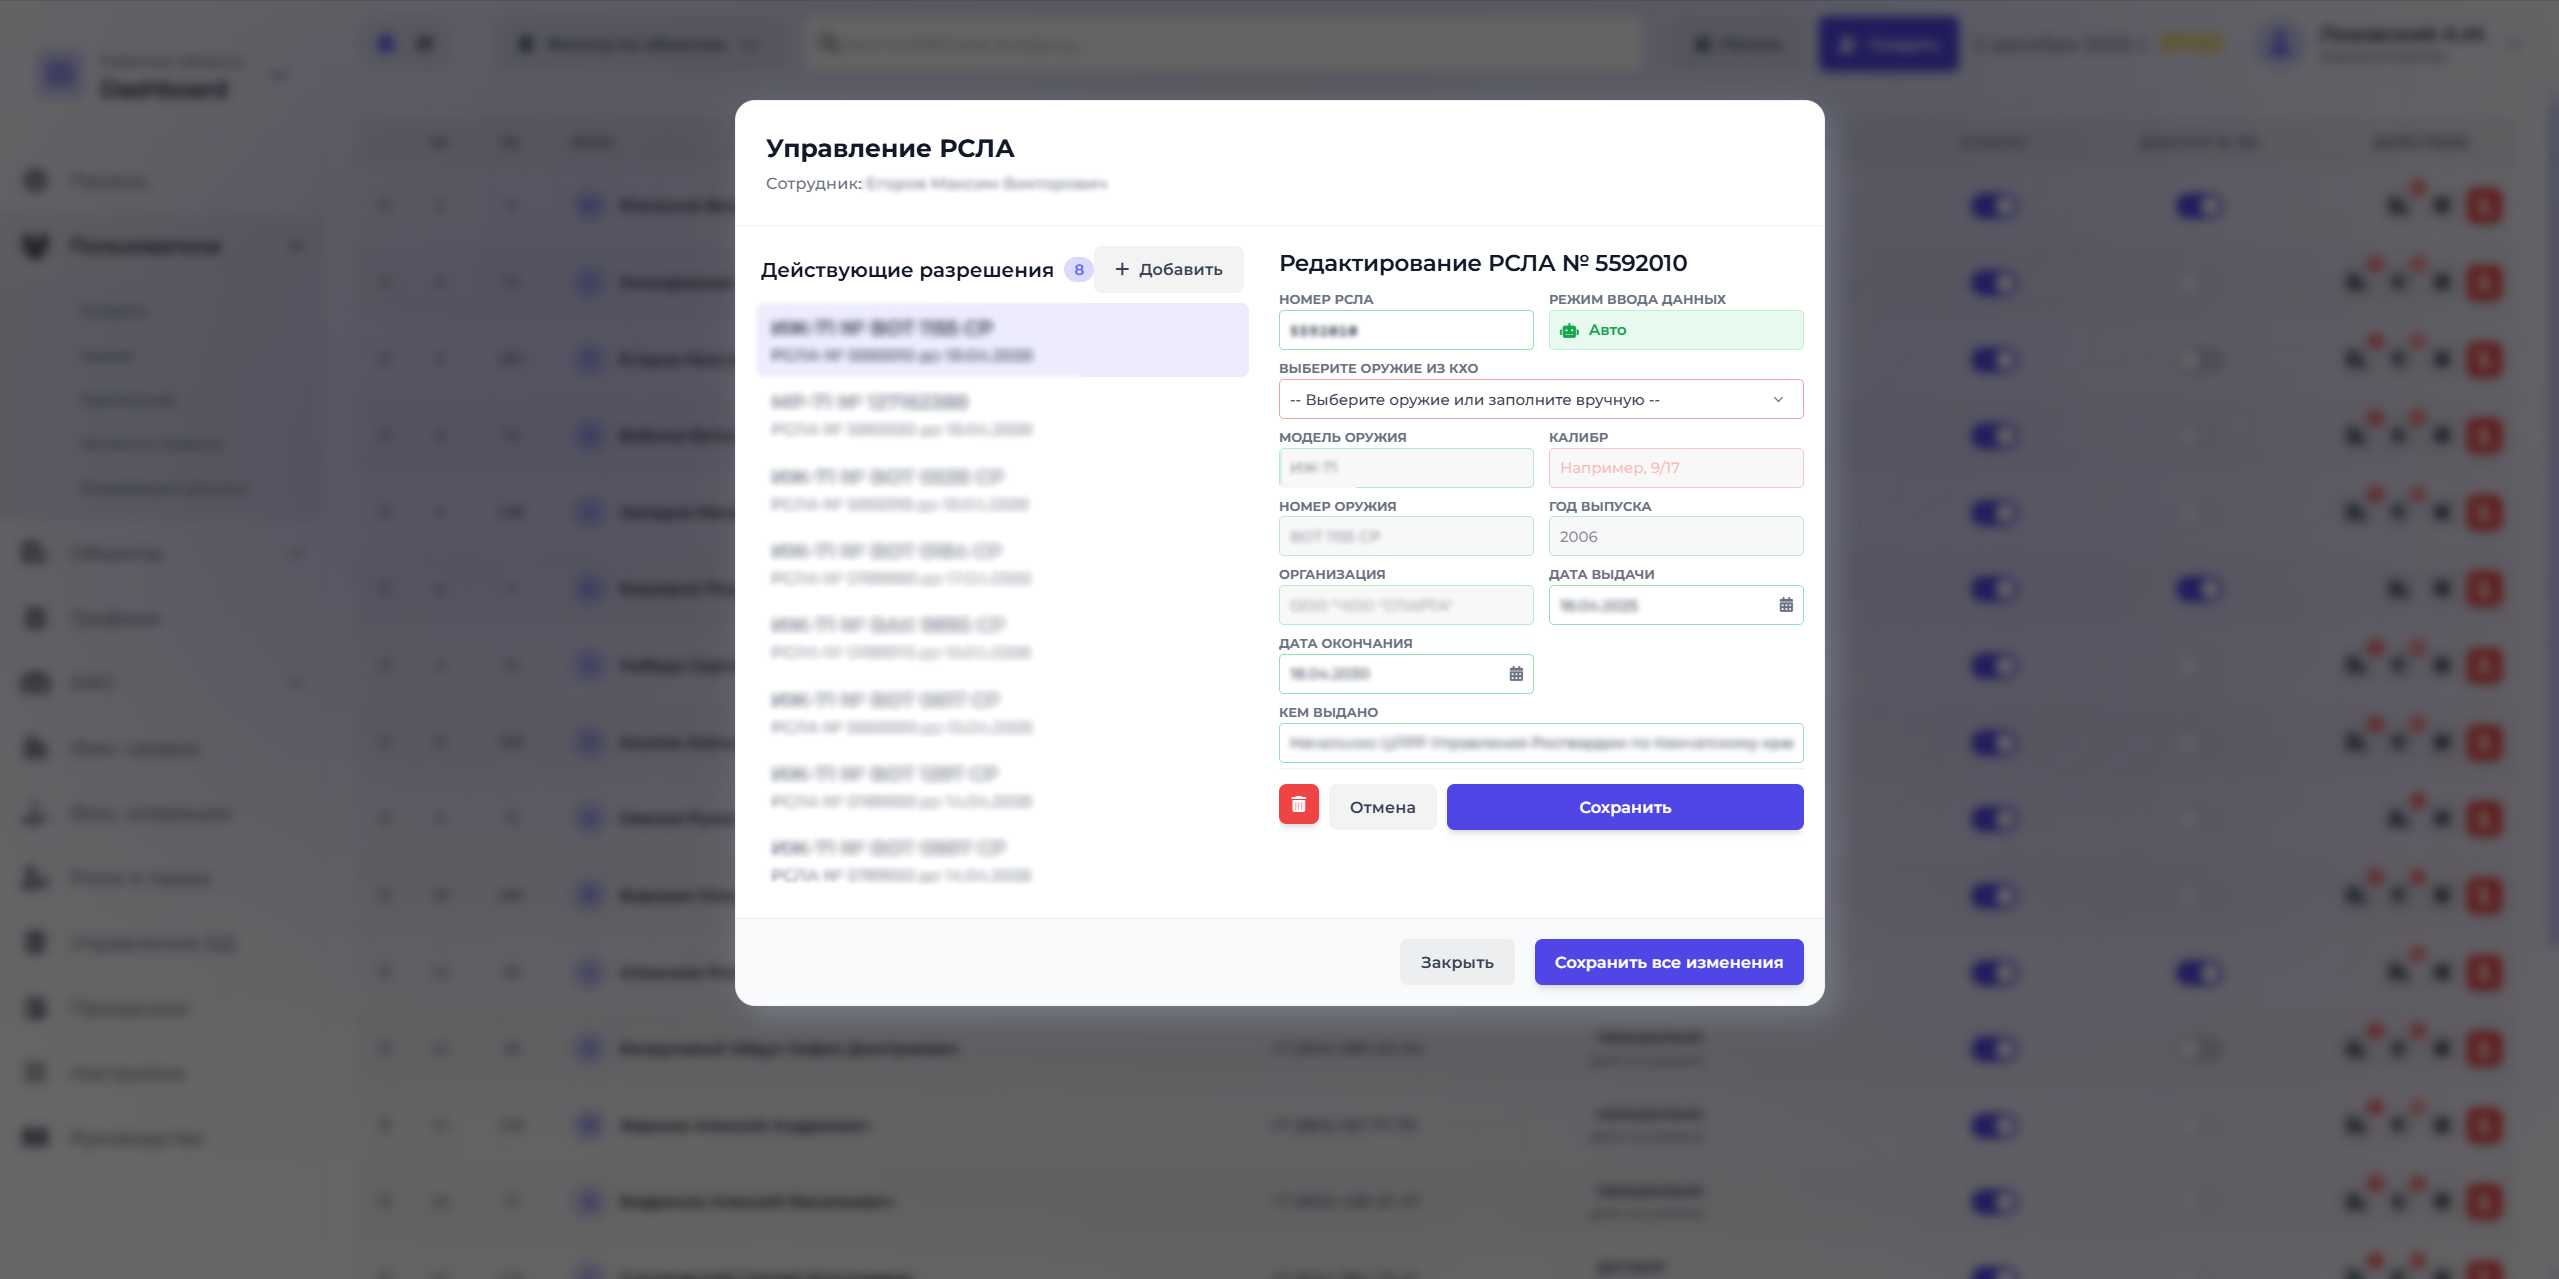
Task: Open the Выберите оружие из КХО dropdown
Action: point(1540,399)
